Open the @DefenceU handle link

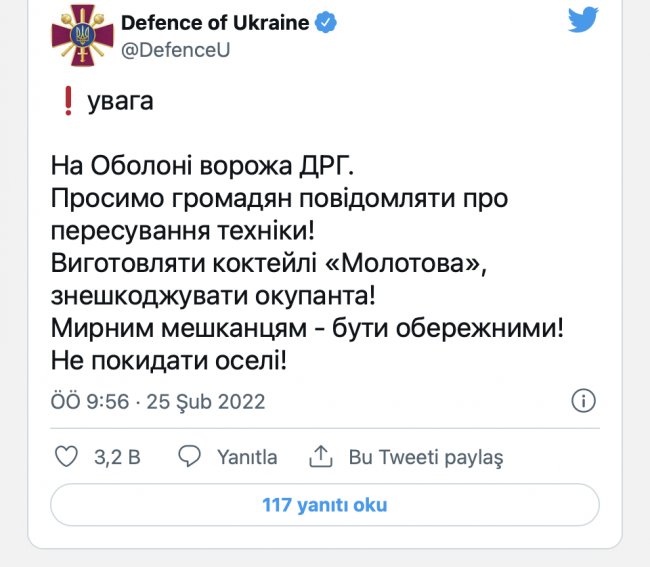coord(175,50)
